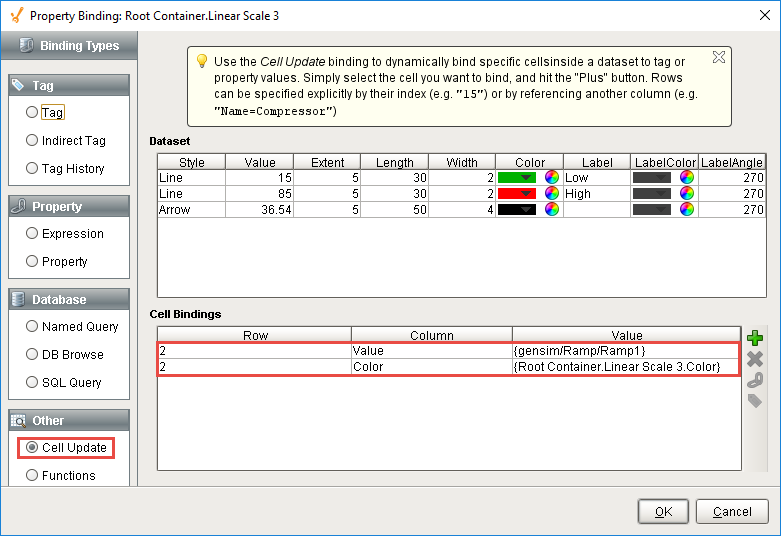The height and width of the screenshot is (536, 781).
Task: Click the lightbulb hint icon
Action: coord(202,61)
